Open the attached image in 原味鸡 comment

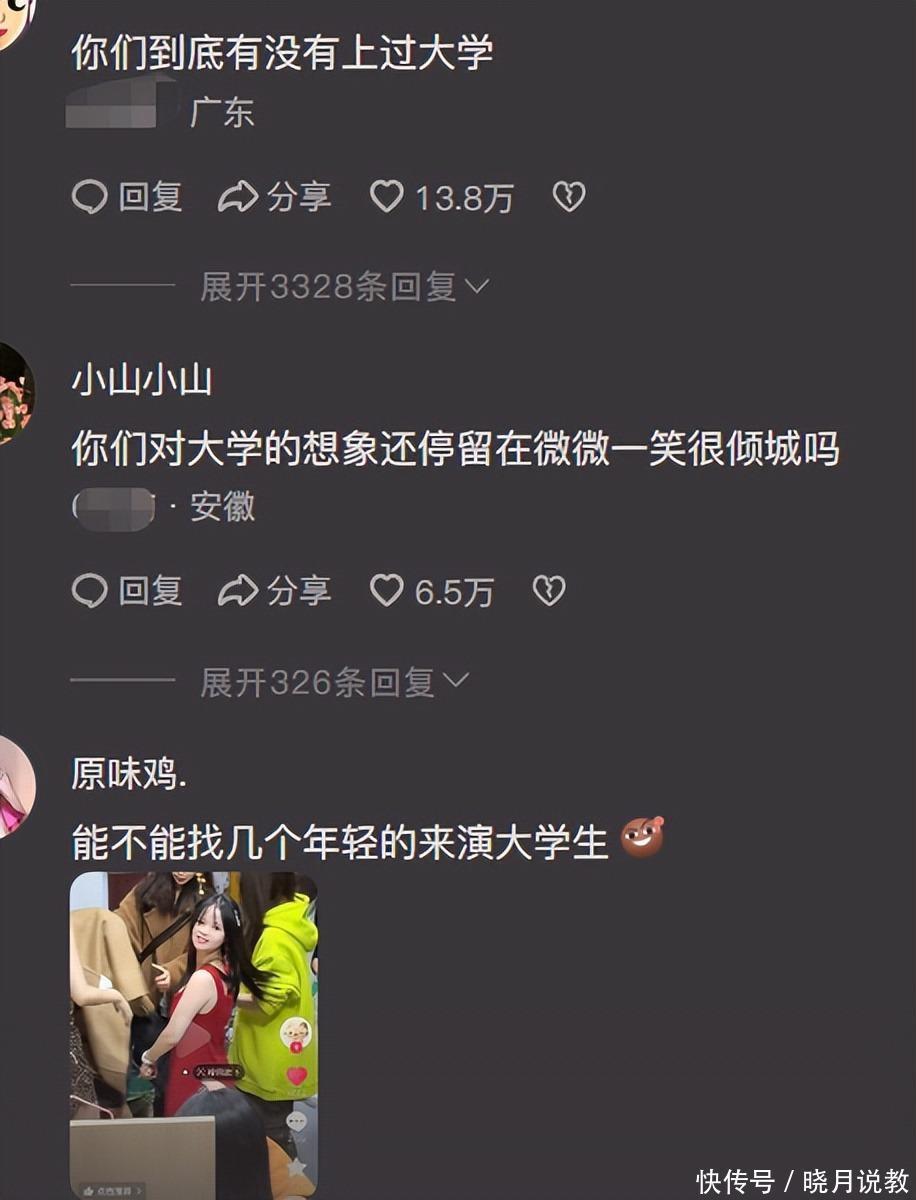tap(194, 1035)
